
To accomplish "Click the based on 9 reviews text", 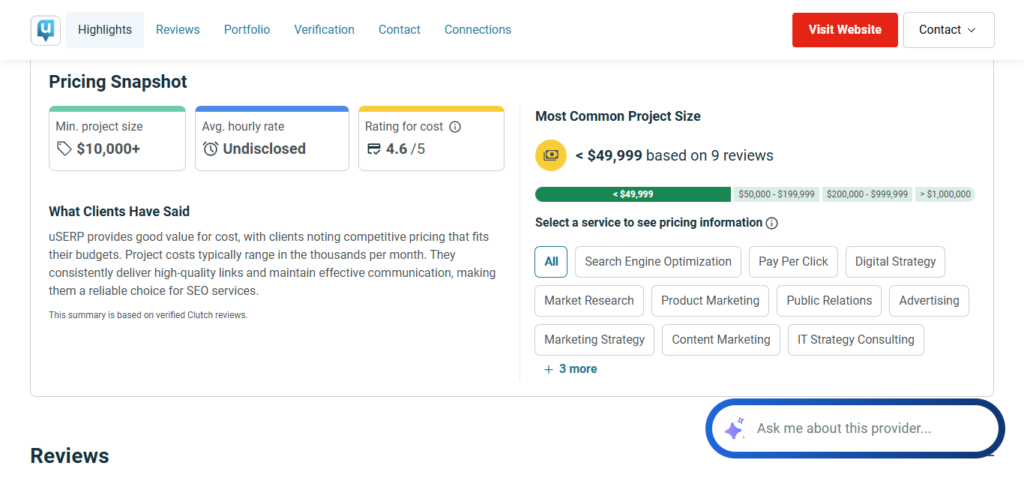I will tap(710, 155).
